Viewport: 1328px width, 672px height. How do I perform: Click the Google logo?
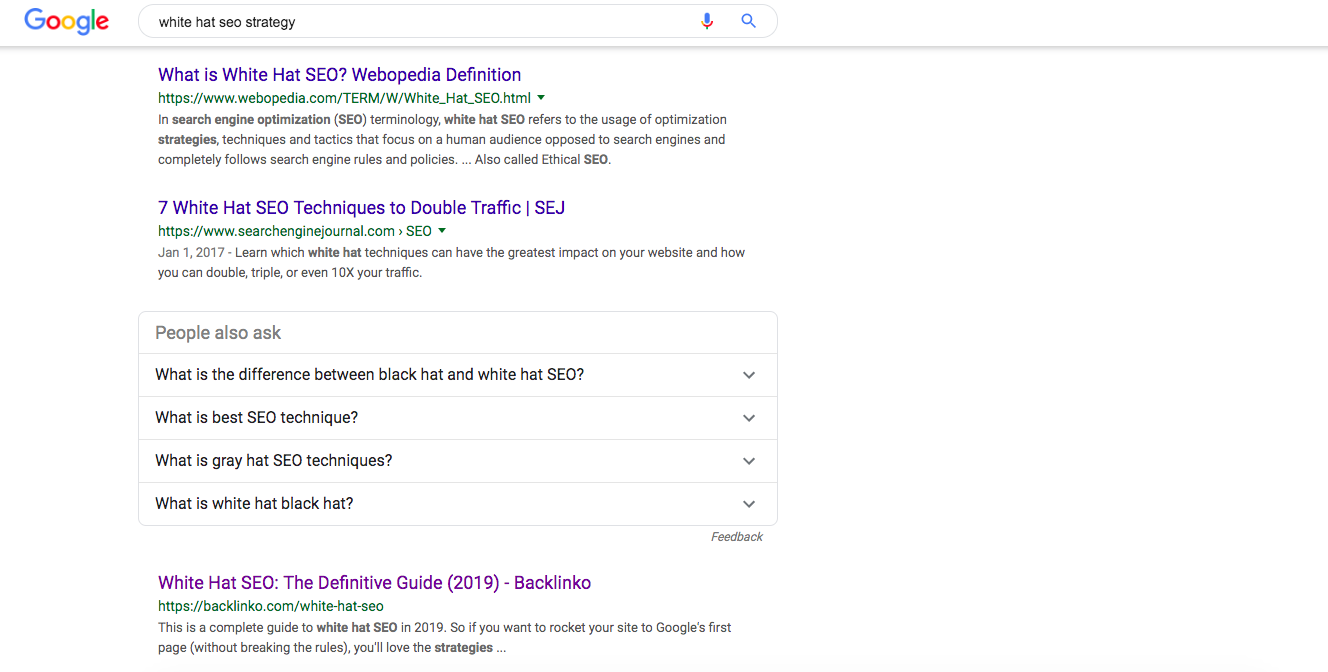coord(67,21)
